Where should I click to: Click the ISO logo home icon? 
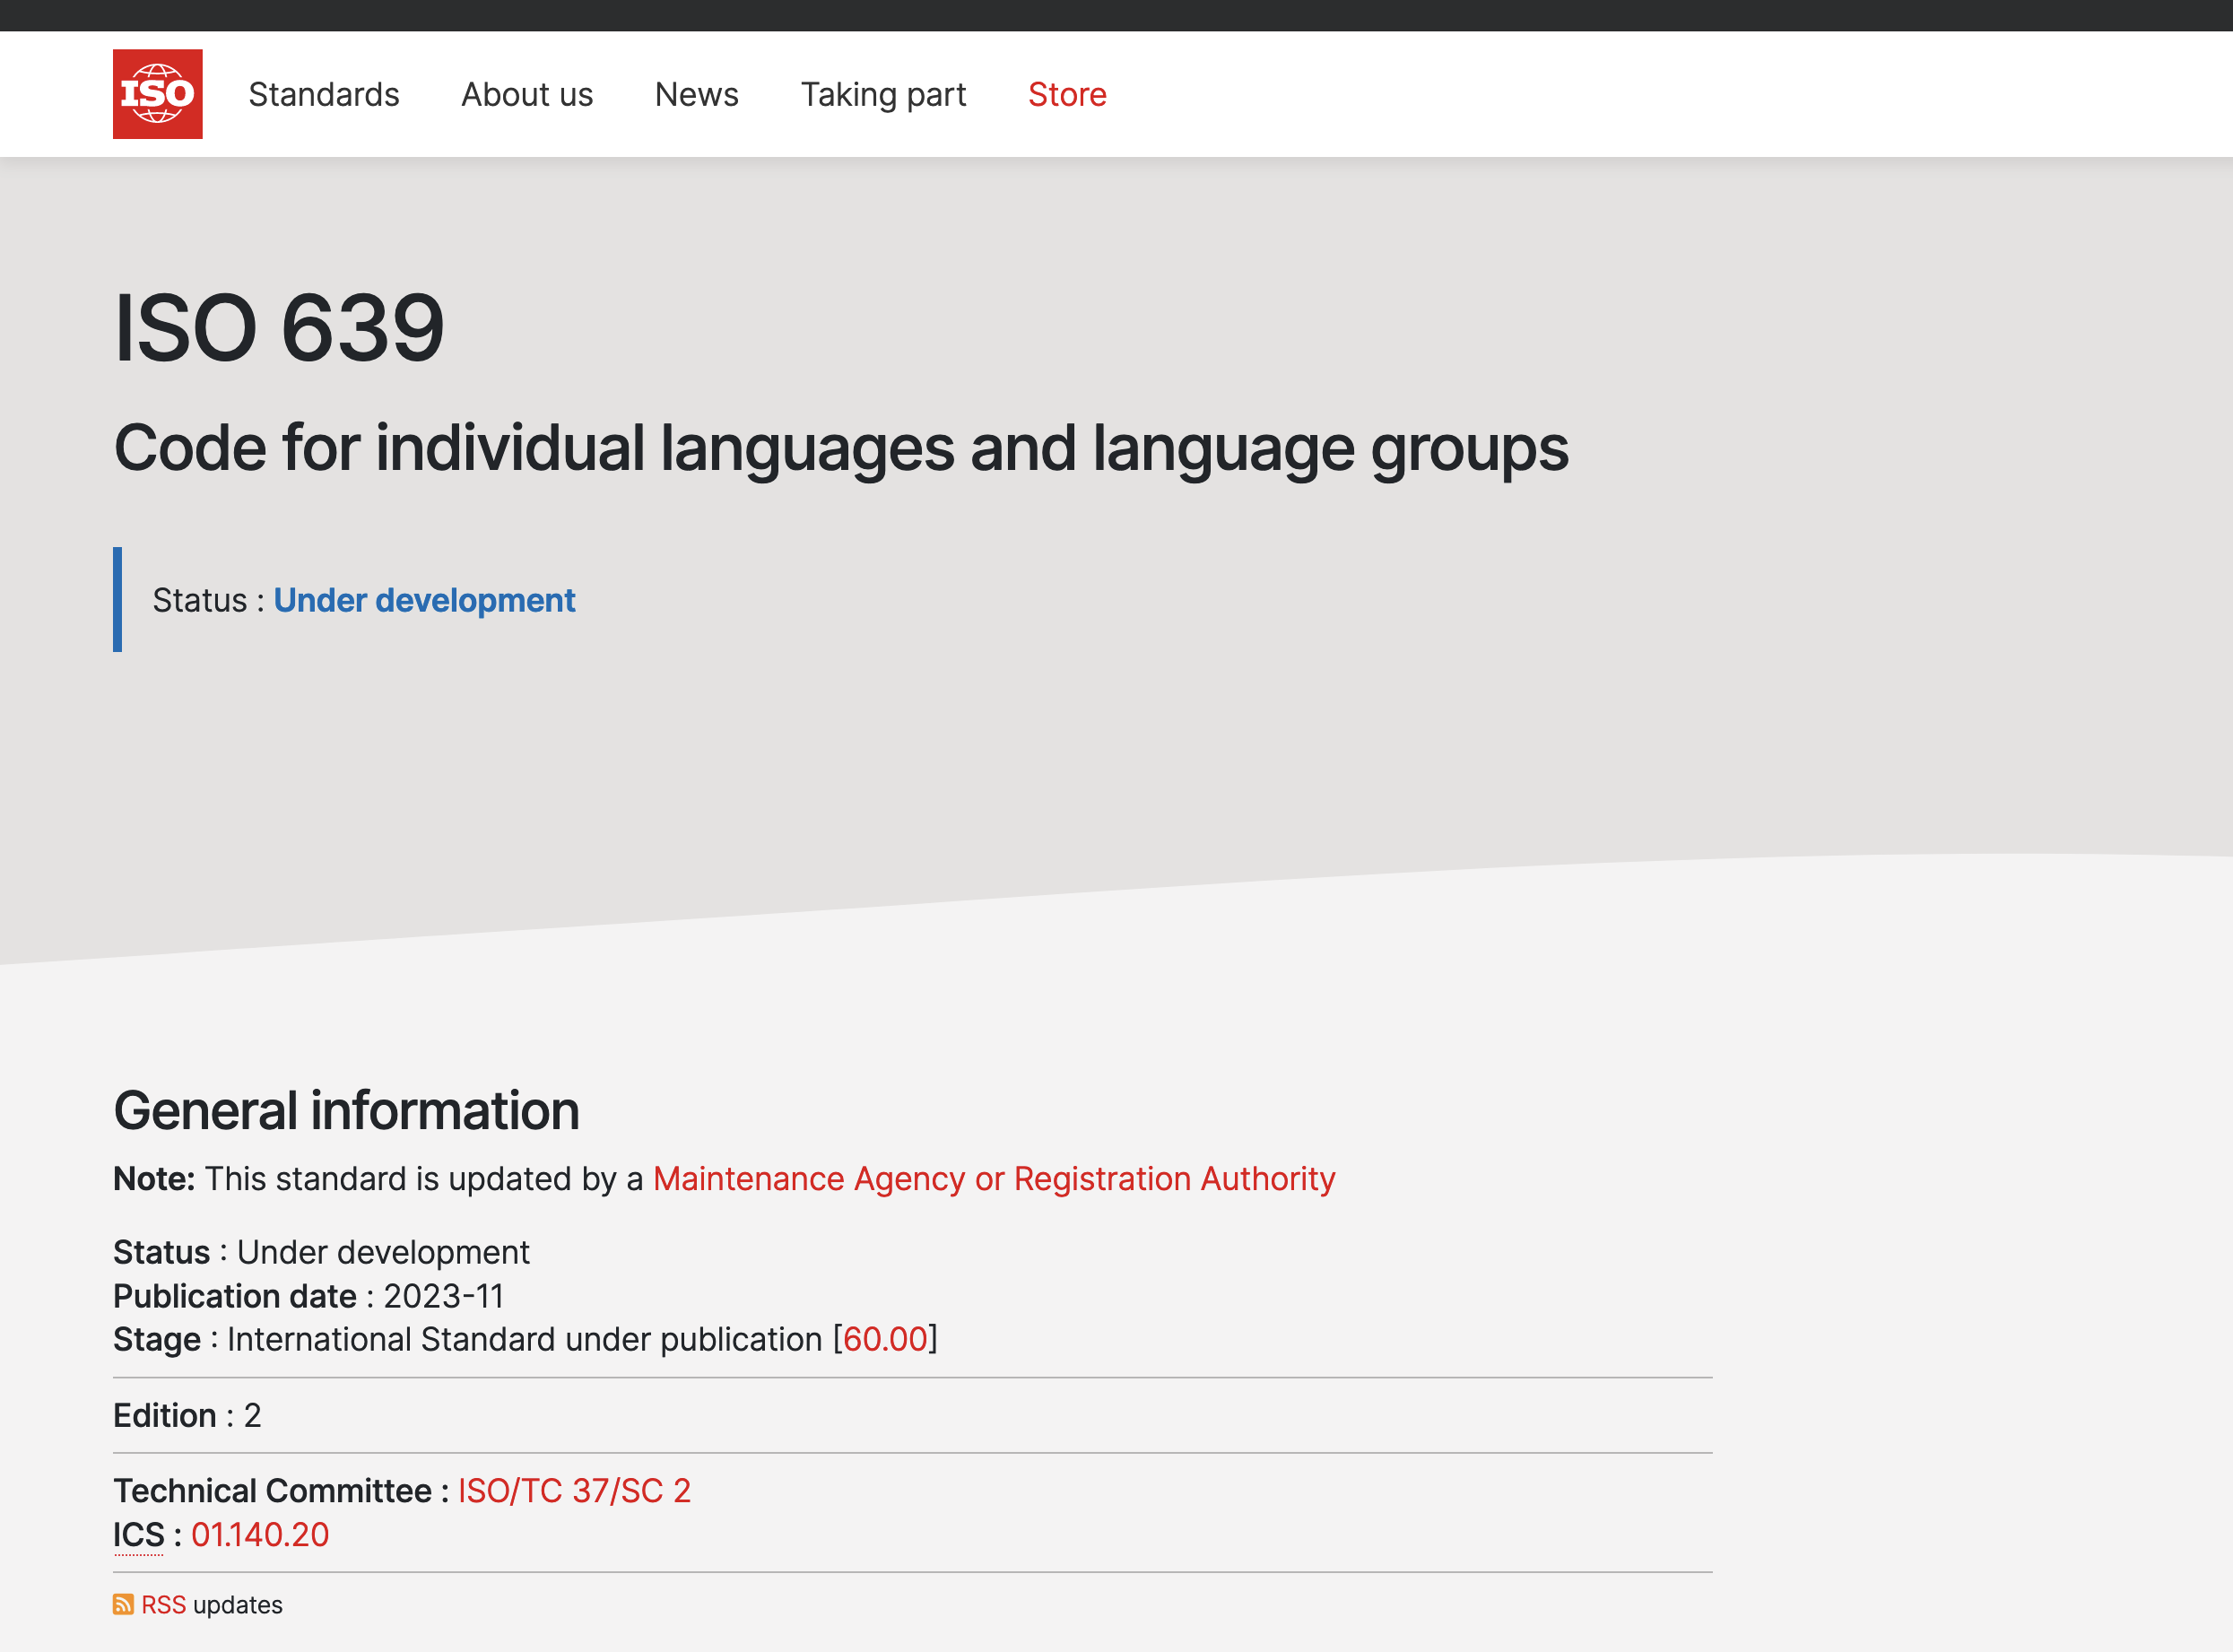[157, 94]
